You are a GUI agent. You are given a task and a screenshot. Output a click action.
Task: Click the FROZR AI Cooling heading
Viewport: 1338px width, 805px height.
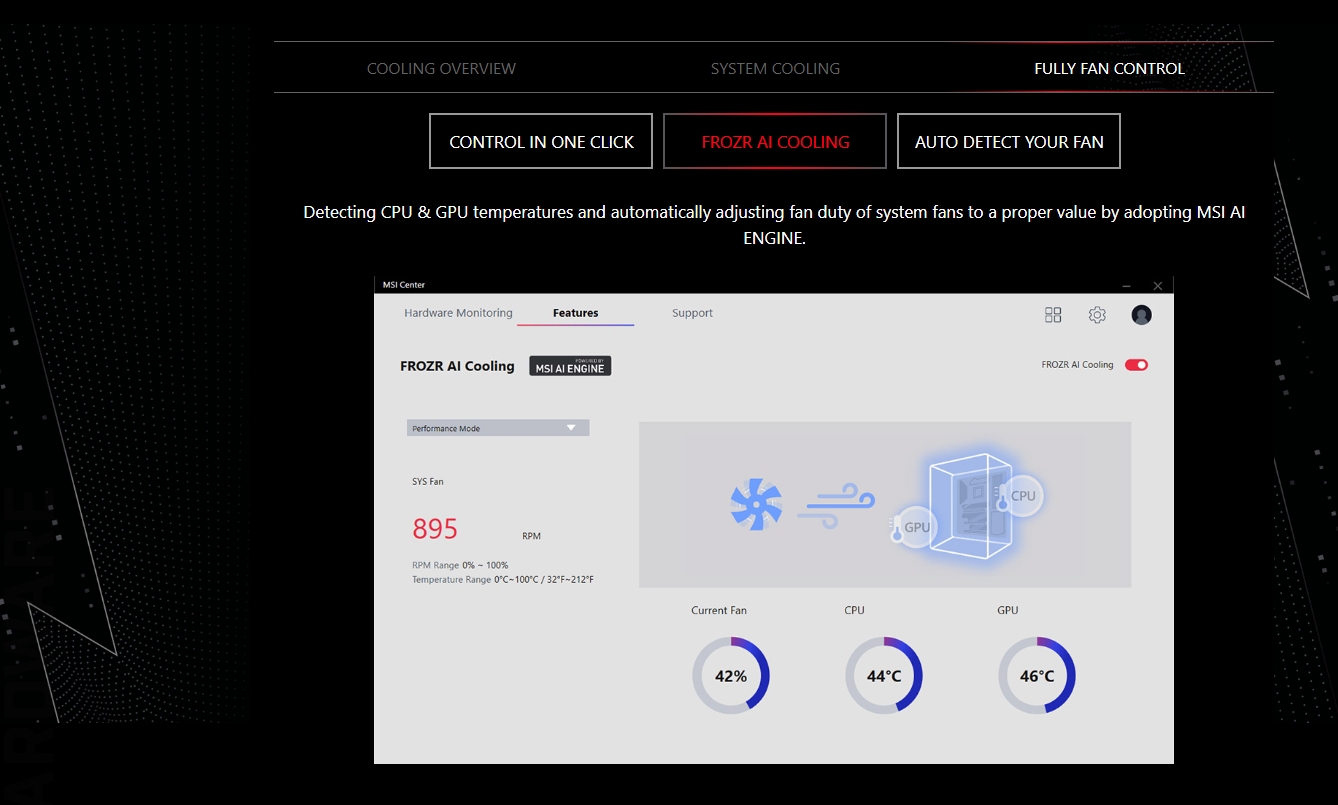coord(457,366)
